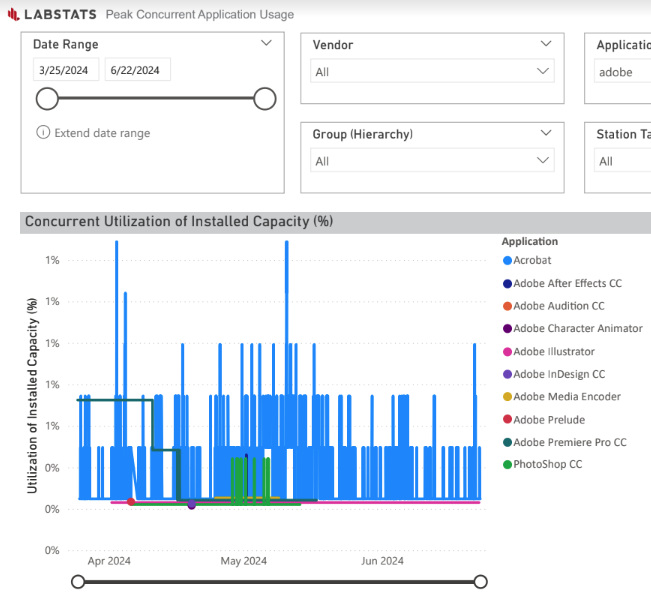The height and width of the screenshot is (601, 651).
Task: Collapse the Vendor slicer header chevron
Action: coord(546,44)
